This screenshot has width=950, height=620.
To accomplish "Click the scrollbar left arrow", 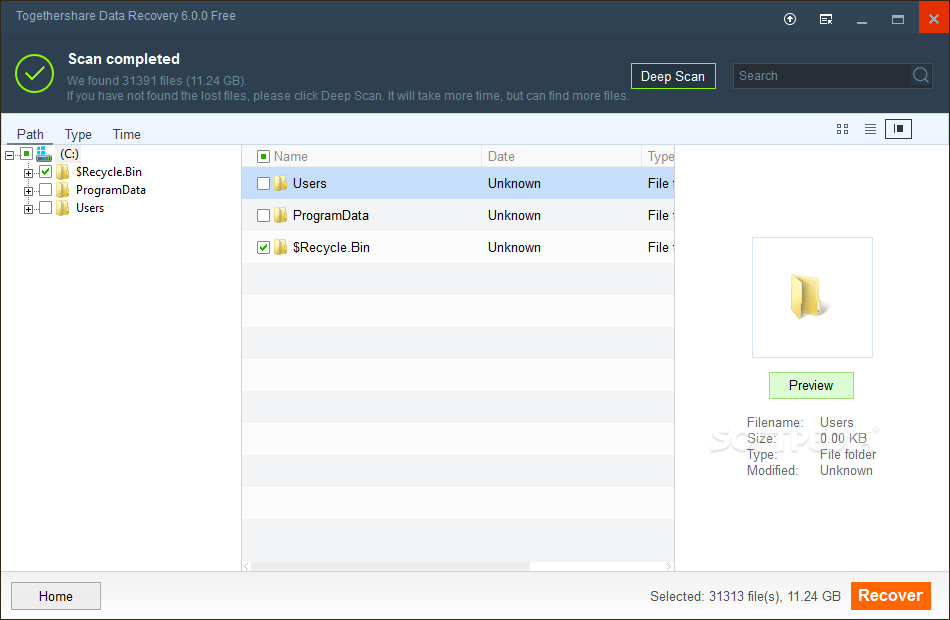I will pos(247,566).
